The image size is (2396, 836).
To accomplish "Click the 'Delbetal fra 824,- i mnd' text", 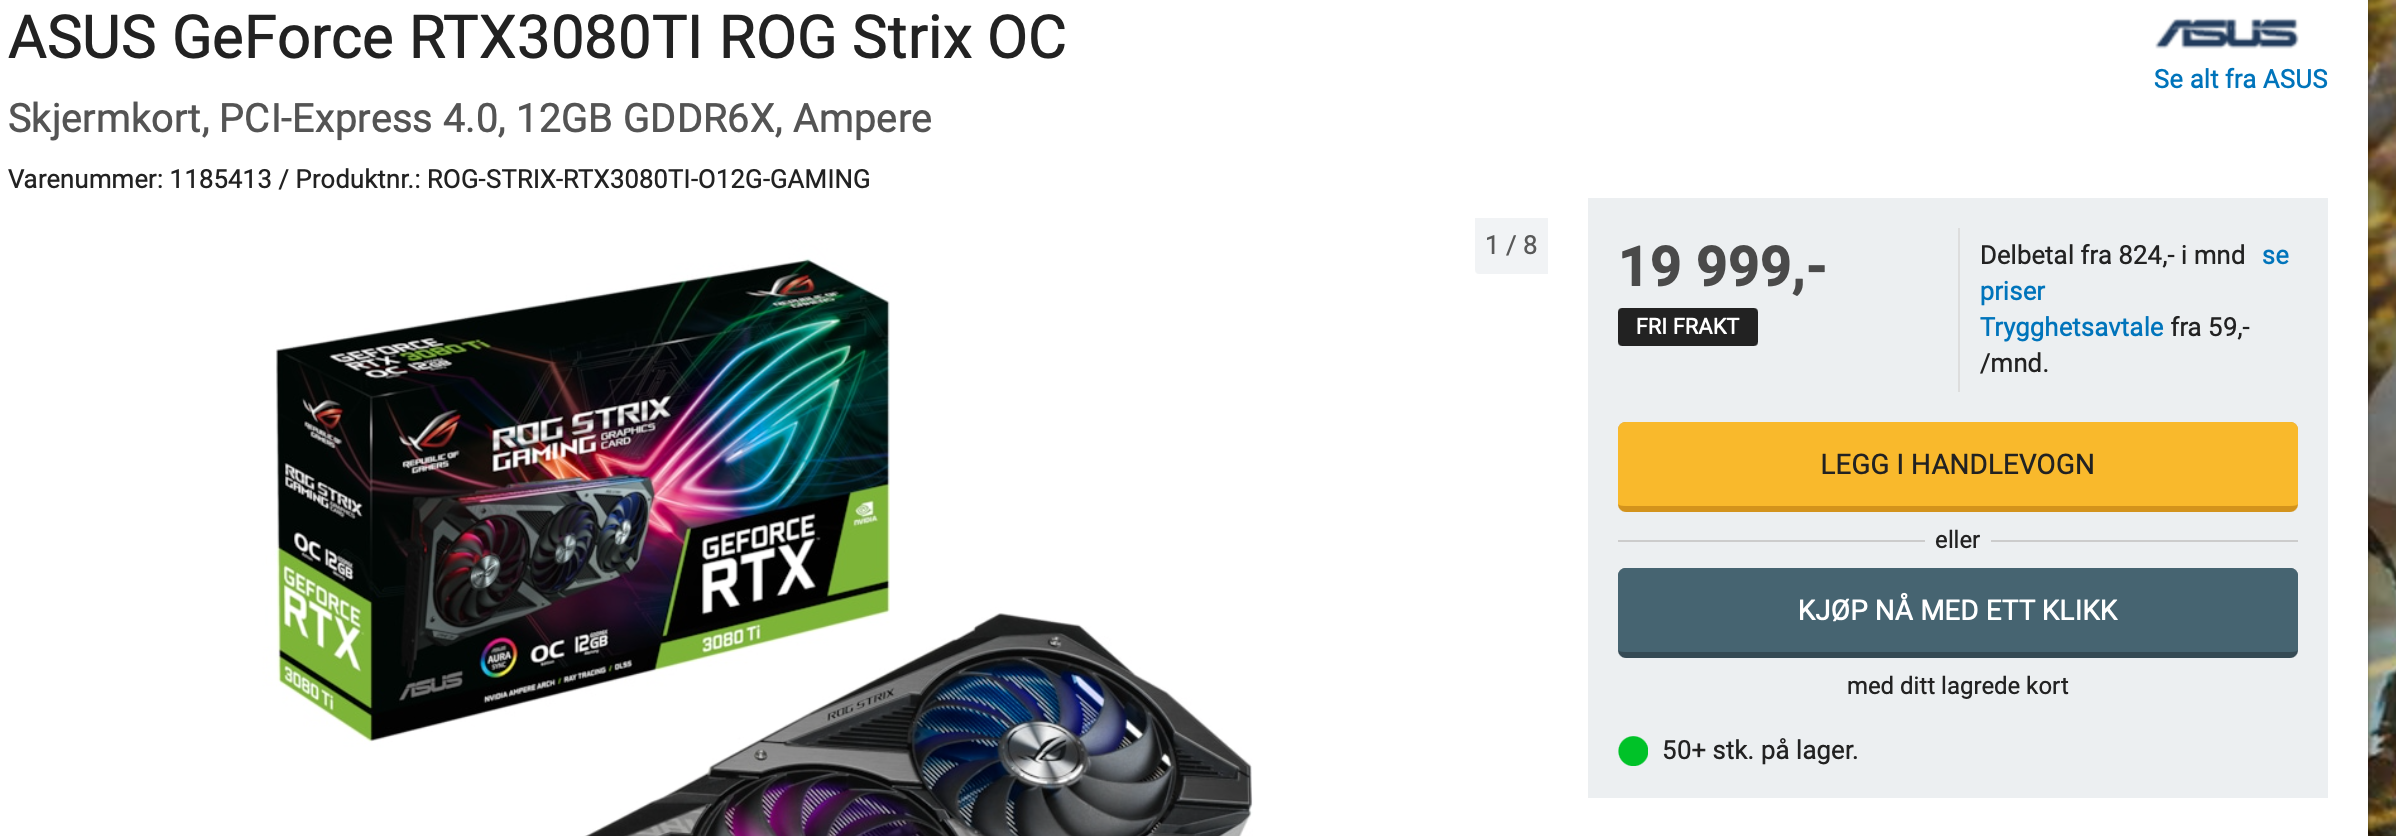I will (x=2112, y=255).
